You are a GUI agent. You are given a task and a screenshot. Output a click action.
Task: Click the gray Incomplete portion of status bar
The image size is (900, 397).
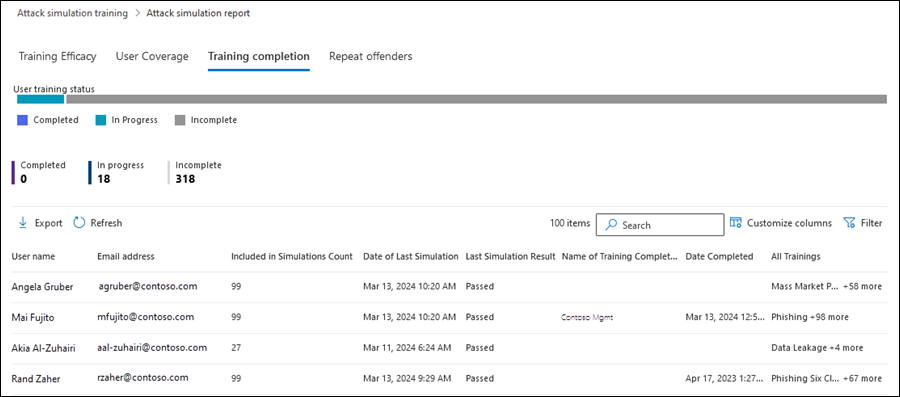click(x=476, y=99)
